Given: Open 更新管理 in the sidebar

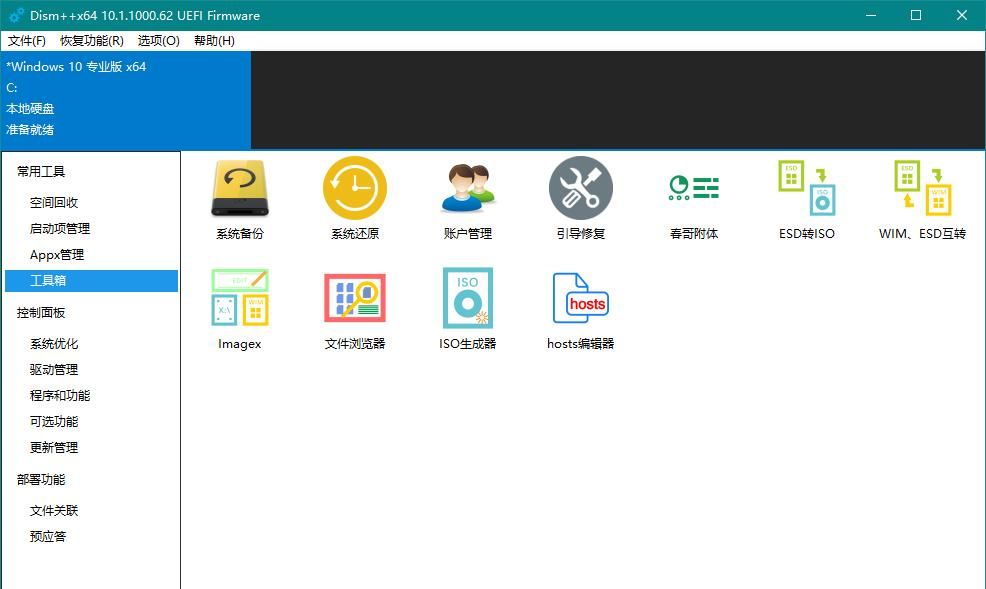Looking at the screenshot, I should point(54,448).
